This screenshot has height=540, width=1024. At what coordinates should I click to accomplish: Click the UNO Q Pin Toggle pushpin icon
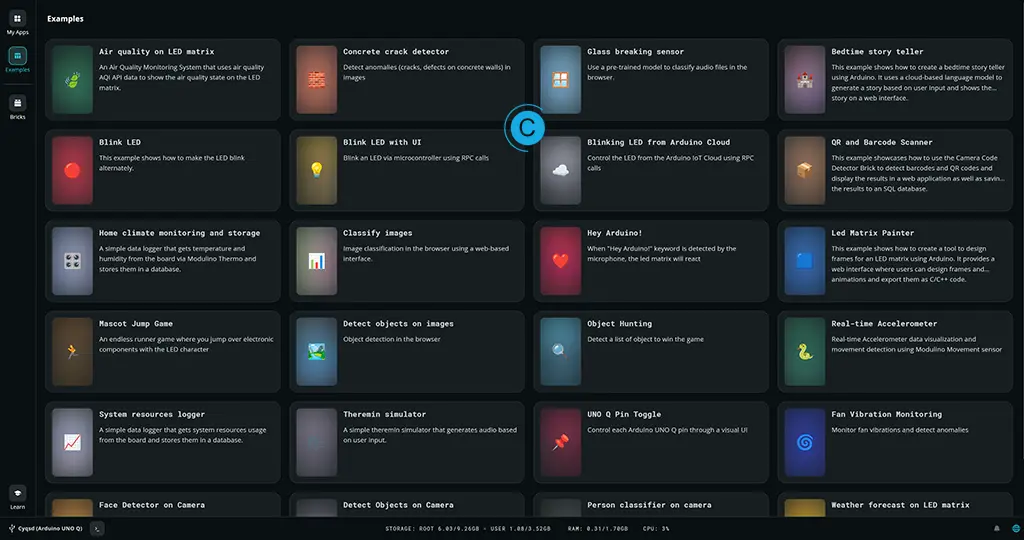(x=560, y=442)
